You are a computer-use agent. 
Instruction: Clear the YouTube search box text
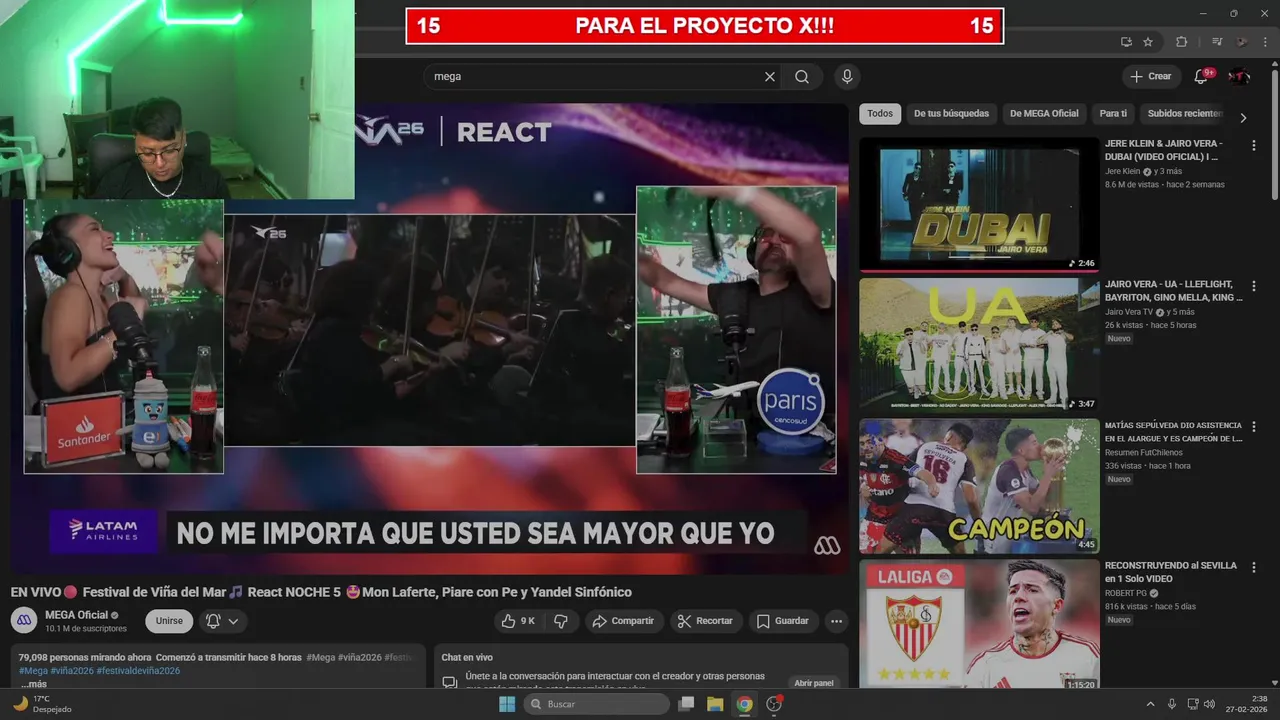click(770, 76)
